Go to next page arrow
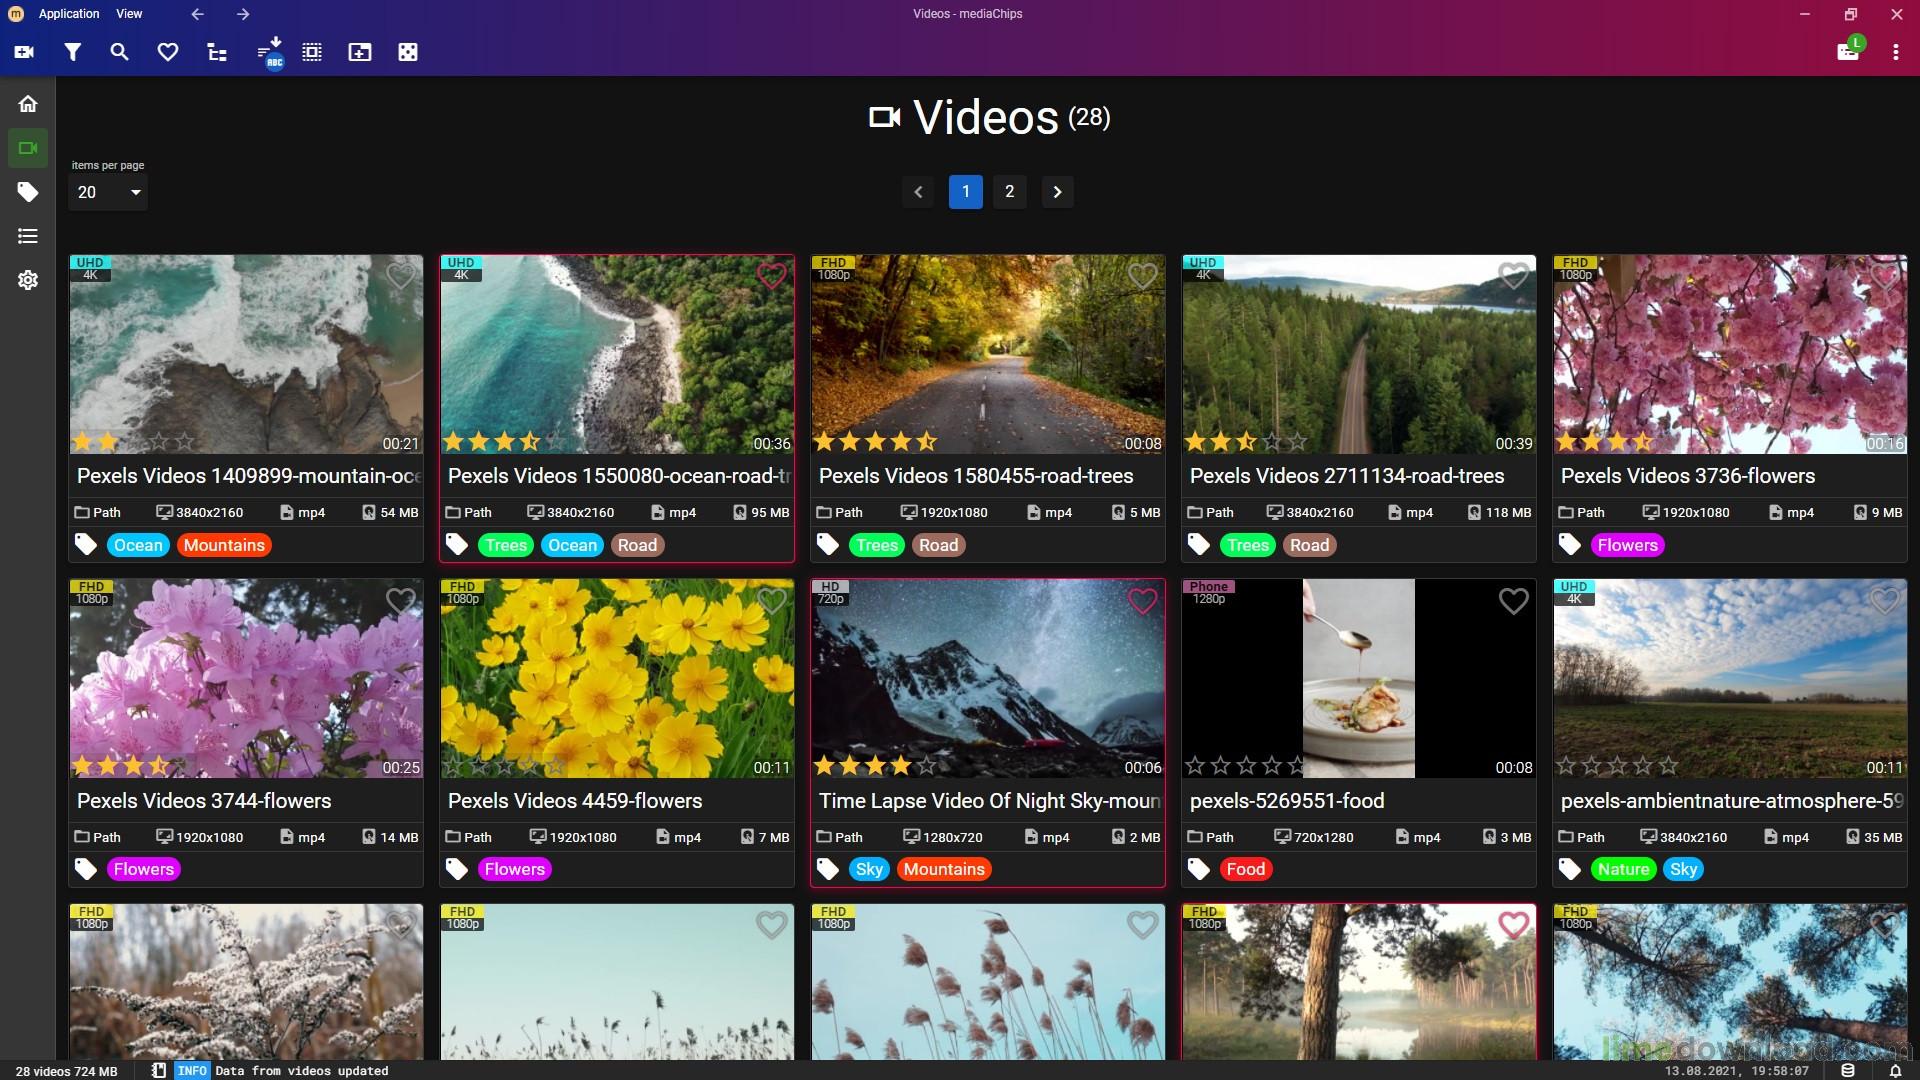The image size is (1920, 1080). (1057, 192)
